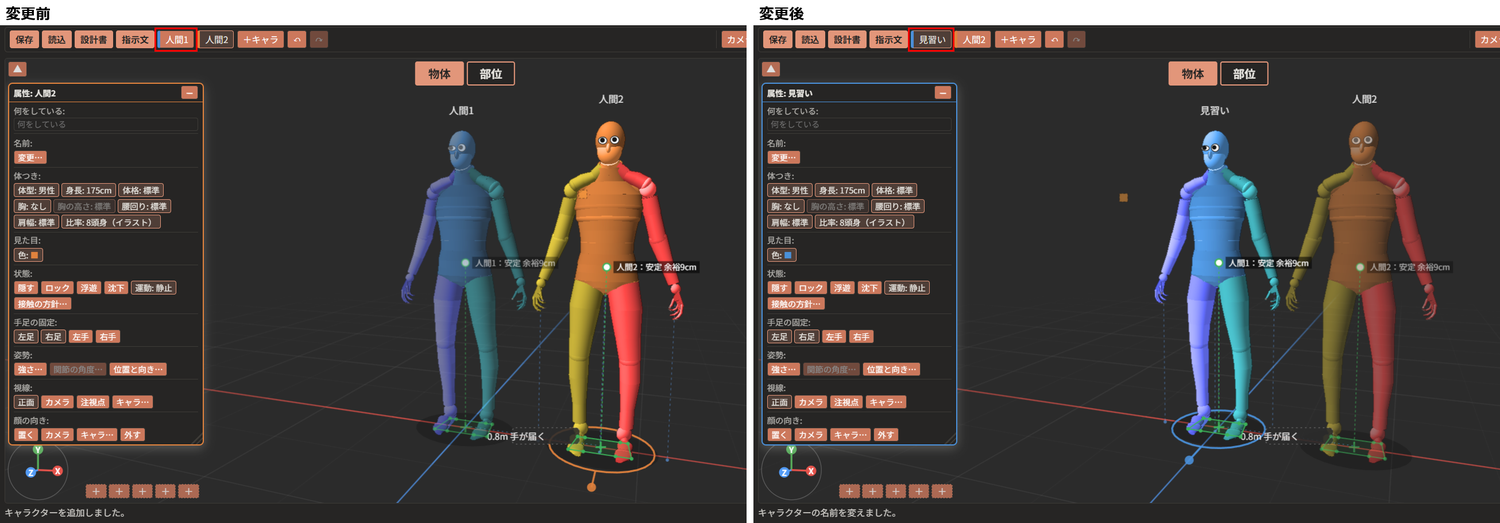Open 接触の方針… in the 人間2 panel

click(x=43, y=303)
